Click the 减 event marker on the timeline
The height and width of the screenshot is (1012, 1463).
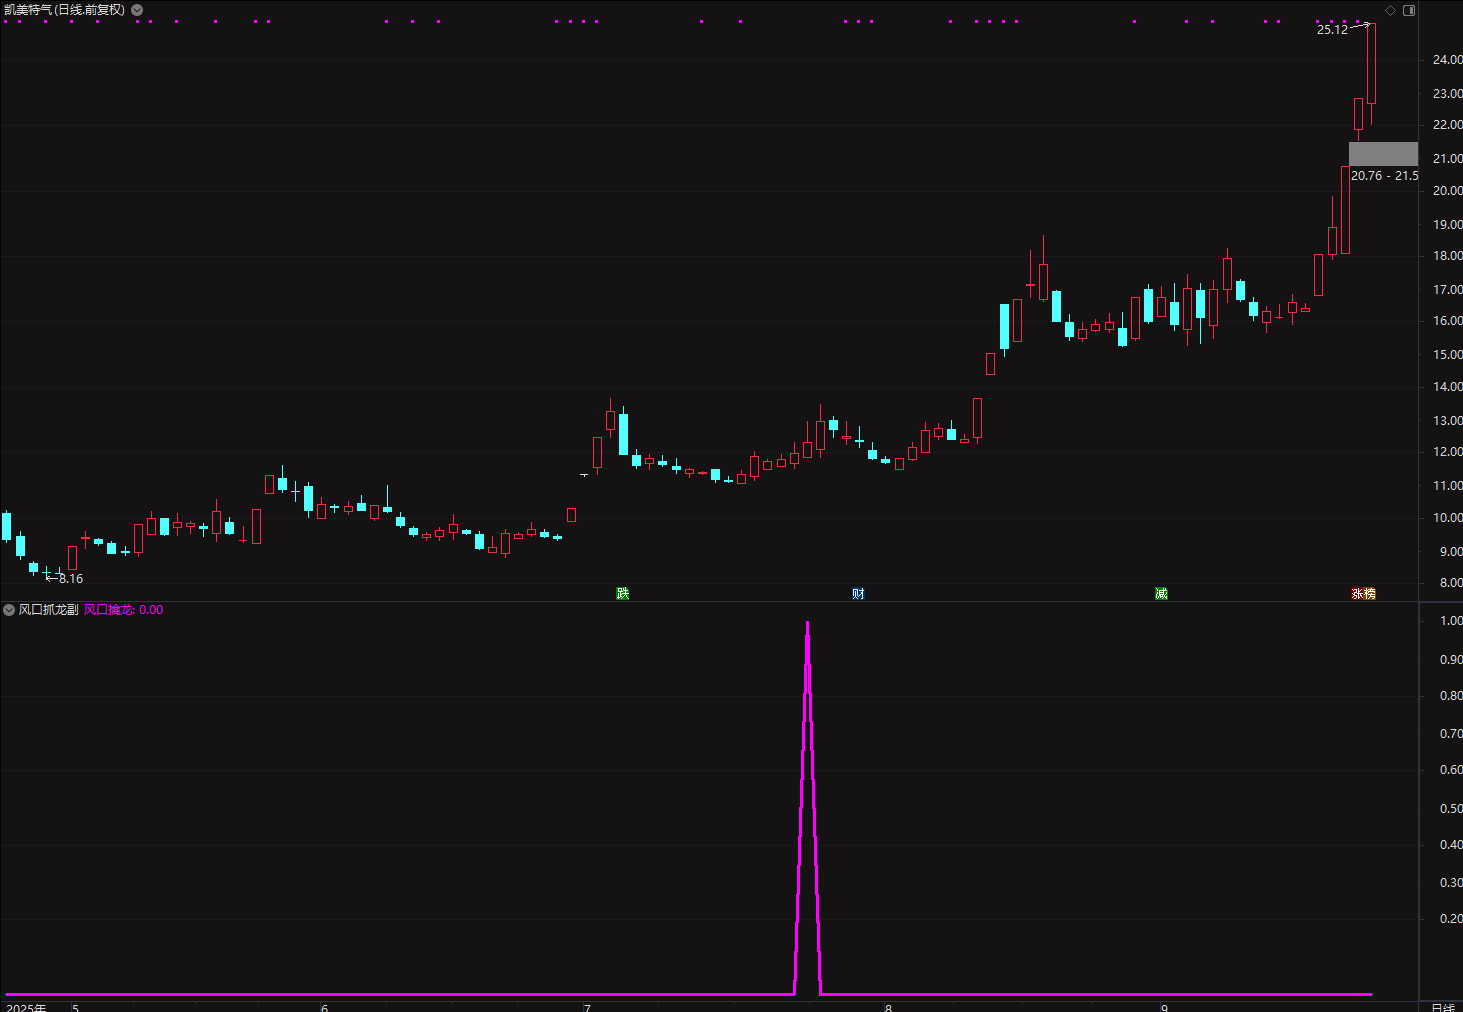pos(1161,594)
